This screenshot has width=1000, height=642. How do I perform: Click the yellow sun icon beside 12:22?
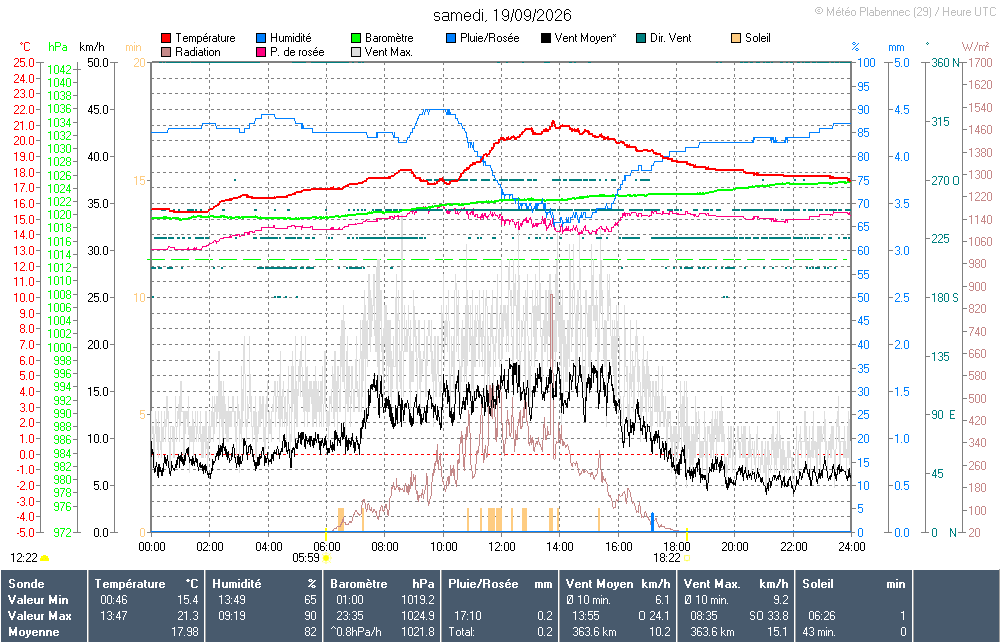point(45,558)
